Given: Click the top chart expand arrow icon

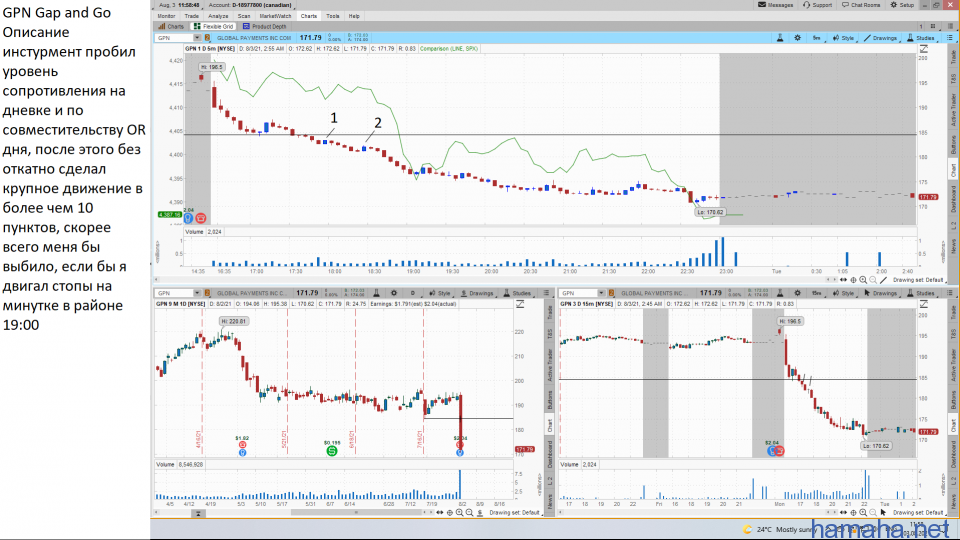Looking at the screenshot, I should point(924,49).
